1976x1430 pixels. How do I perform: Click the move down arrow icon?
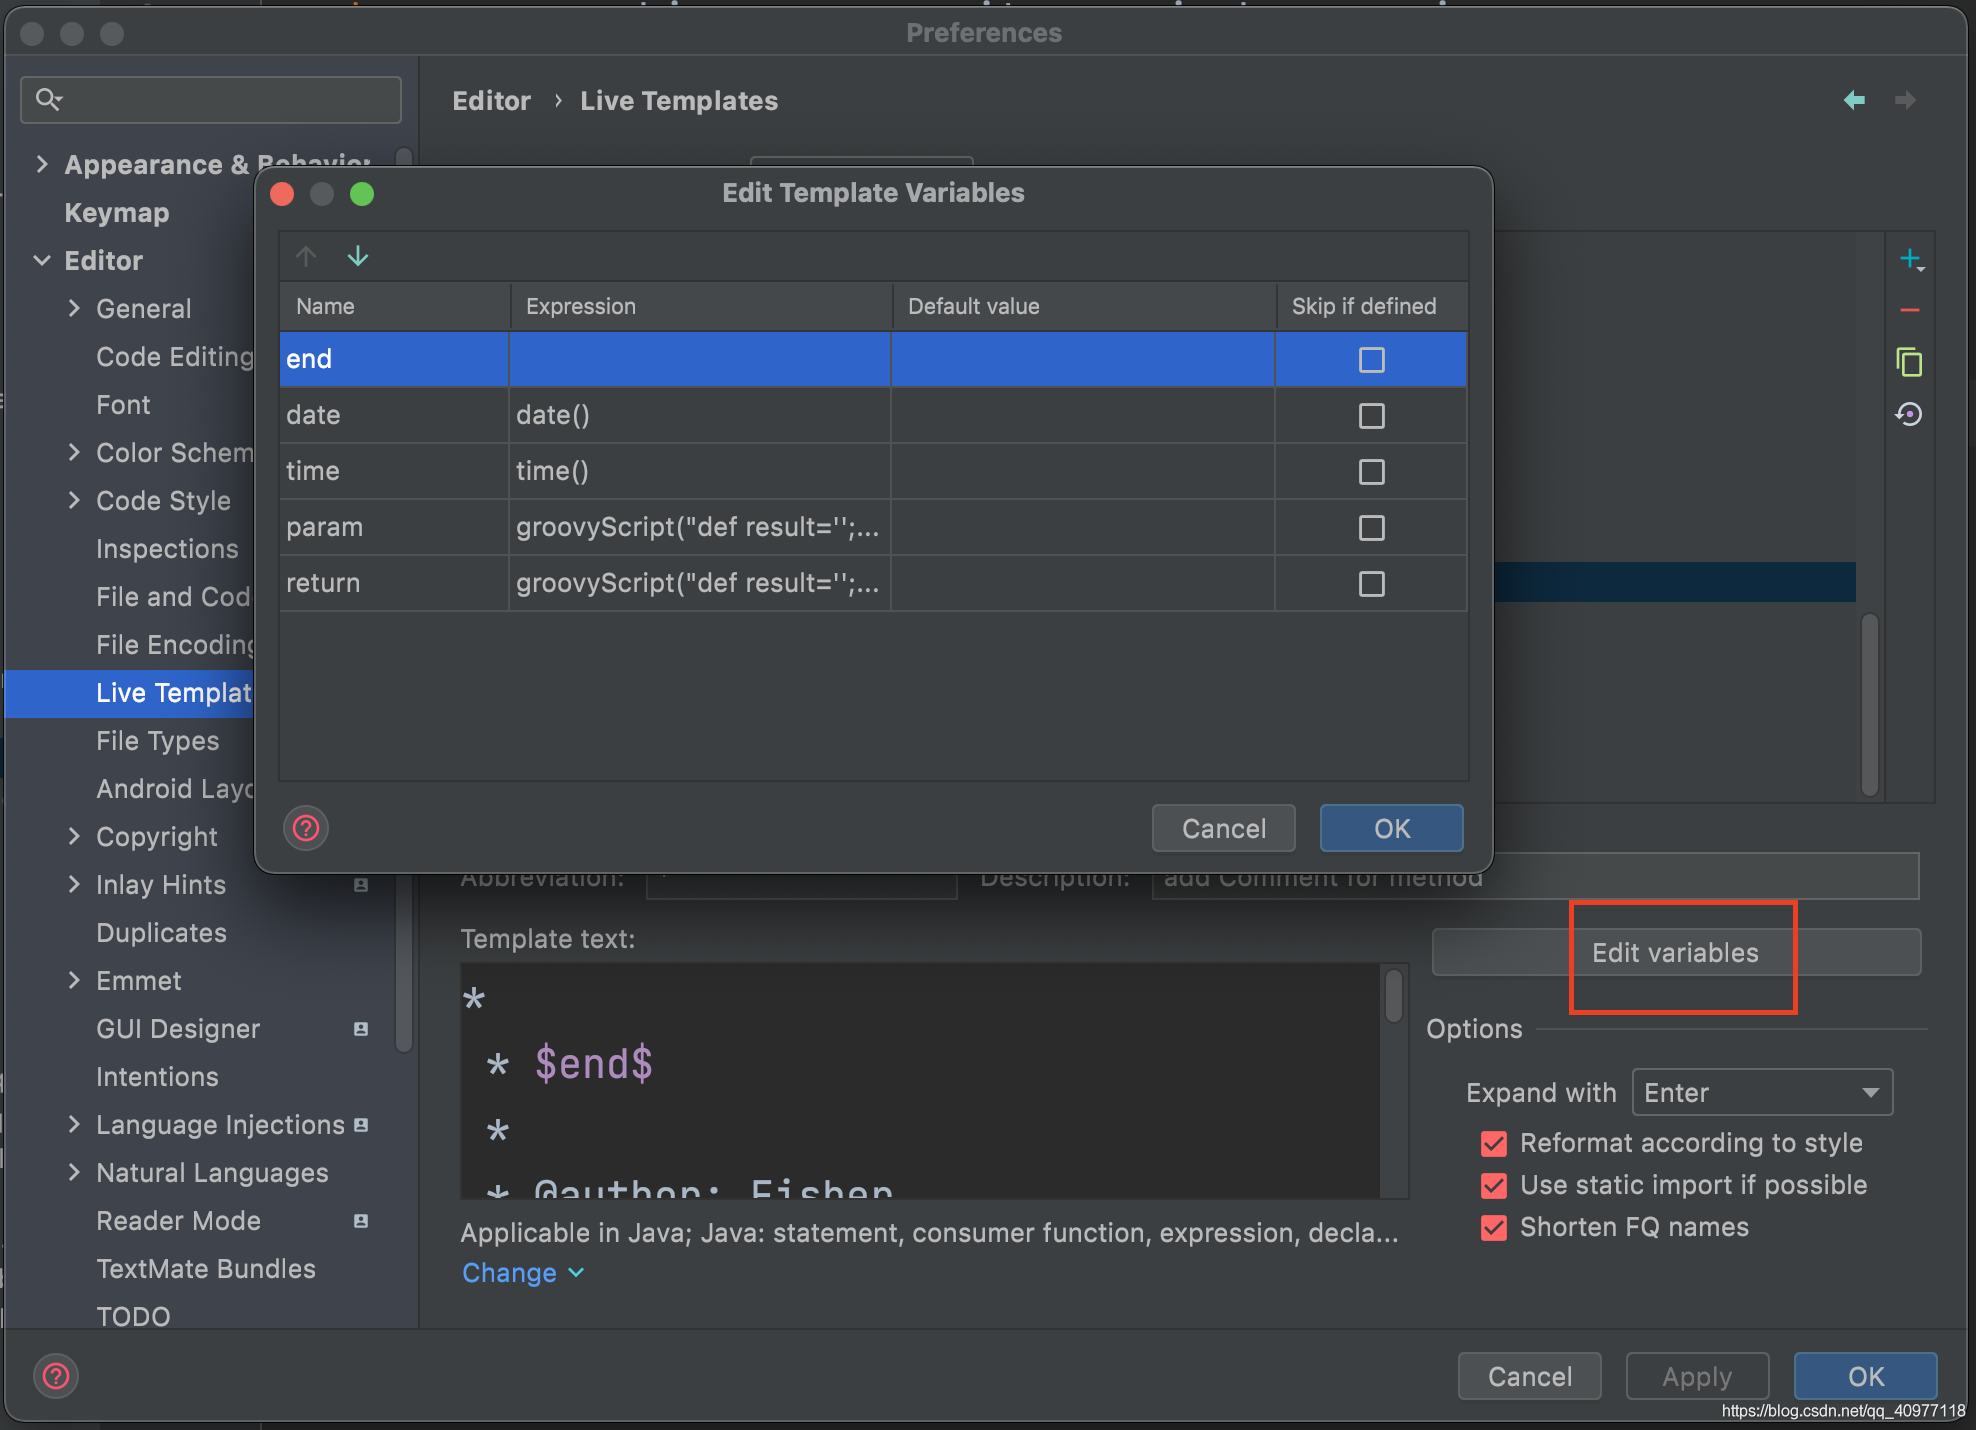coord(357,256)
